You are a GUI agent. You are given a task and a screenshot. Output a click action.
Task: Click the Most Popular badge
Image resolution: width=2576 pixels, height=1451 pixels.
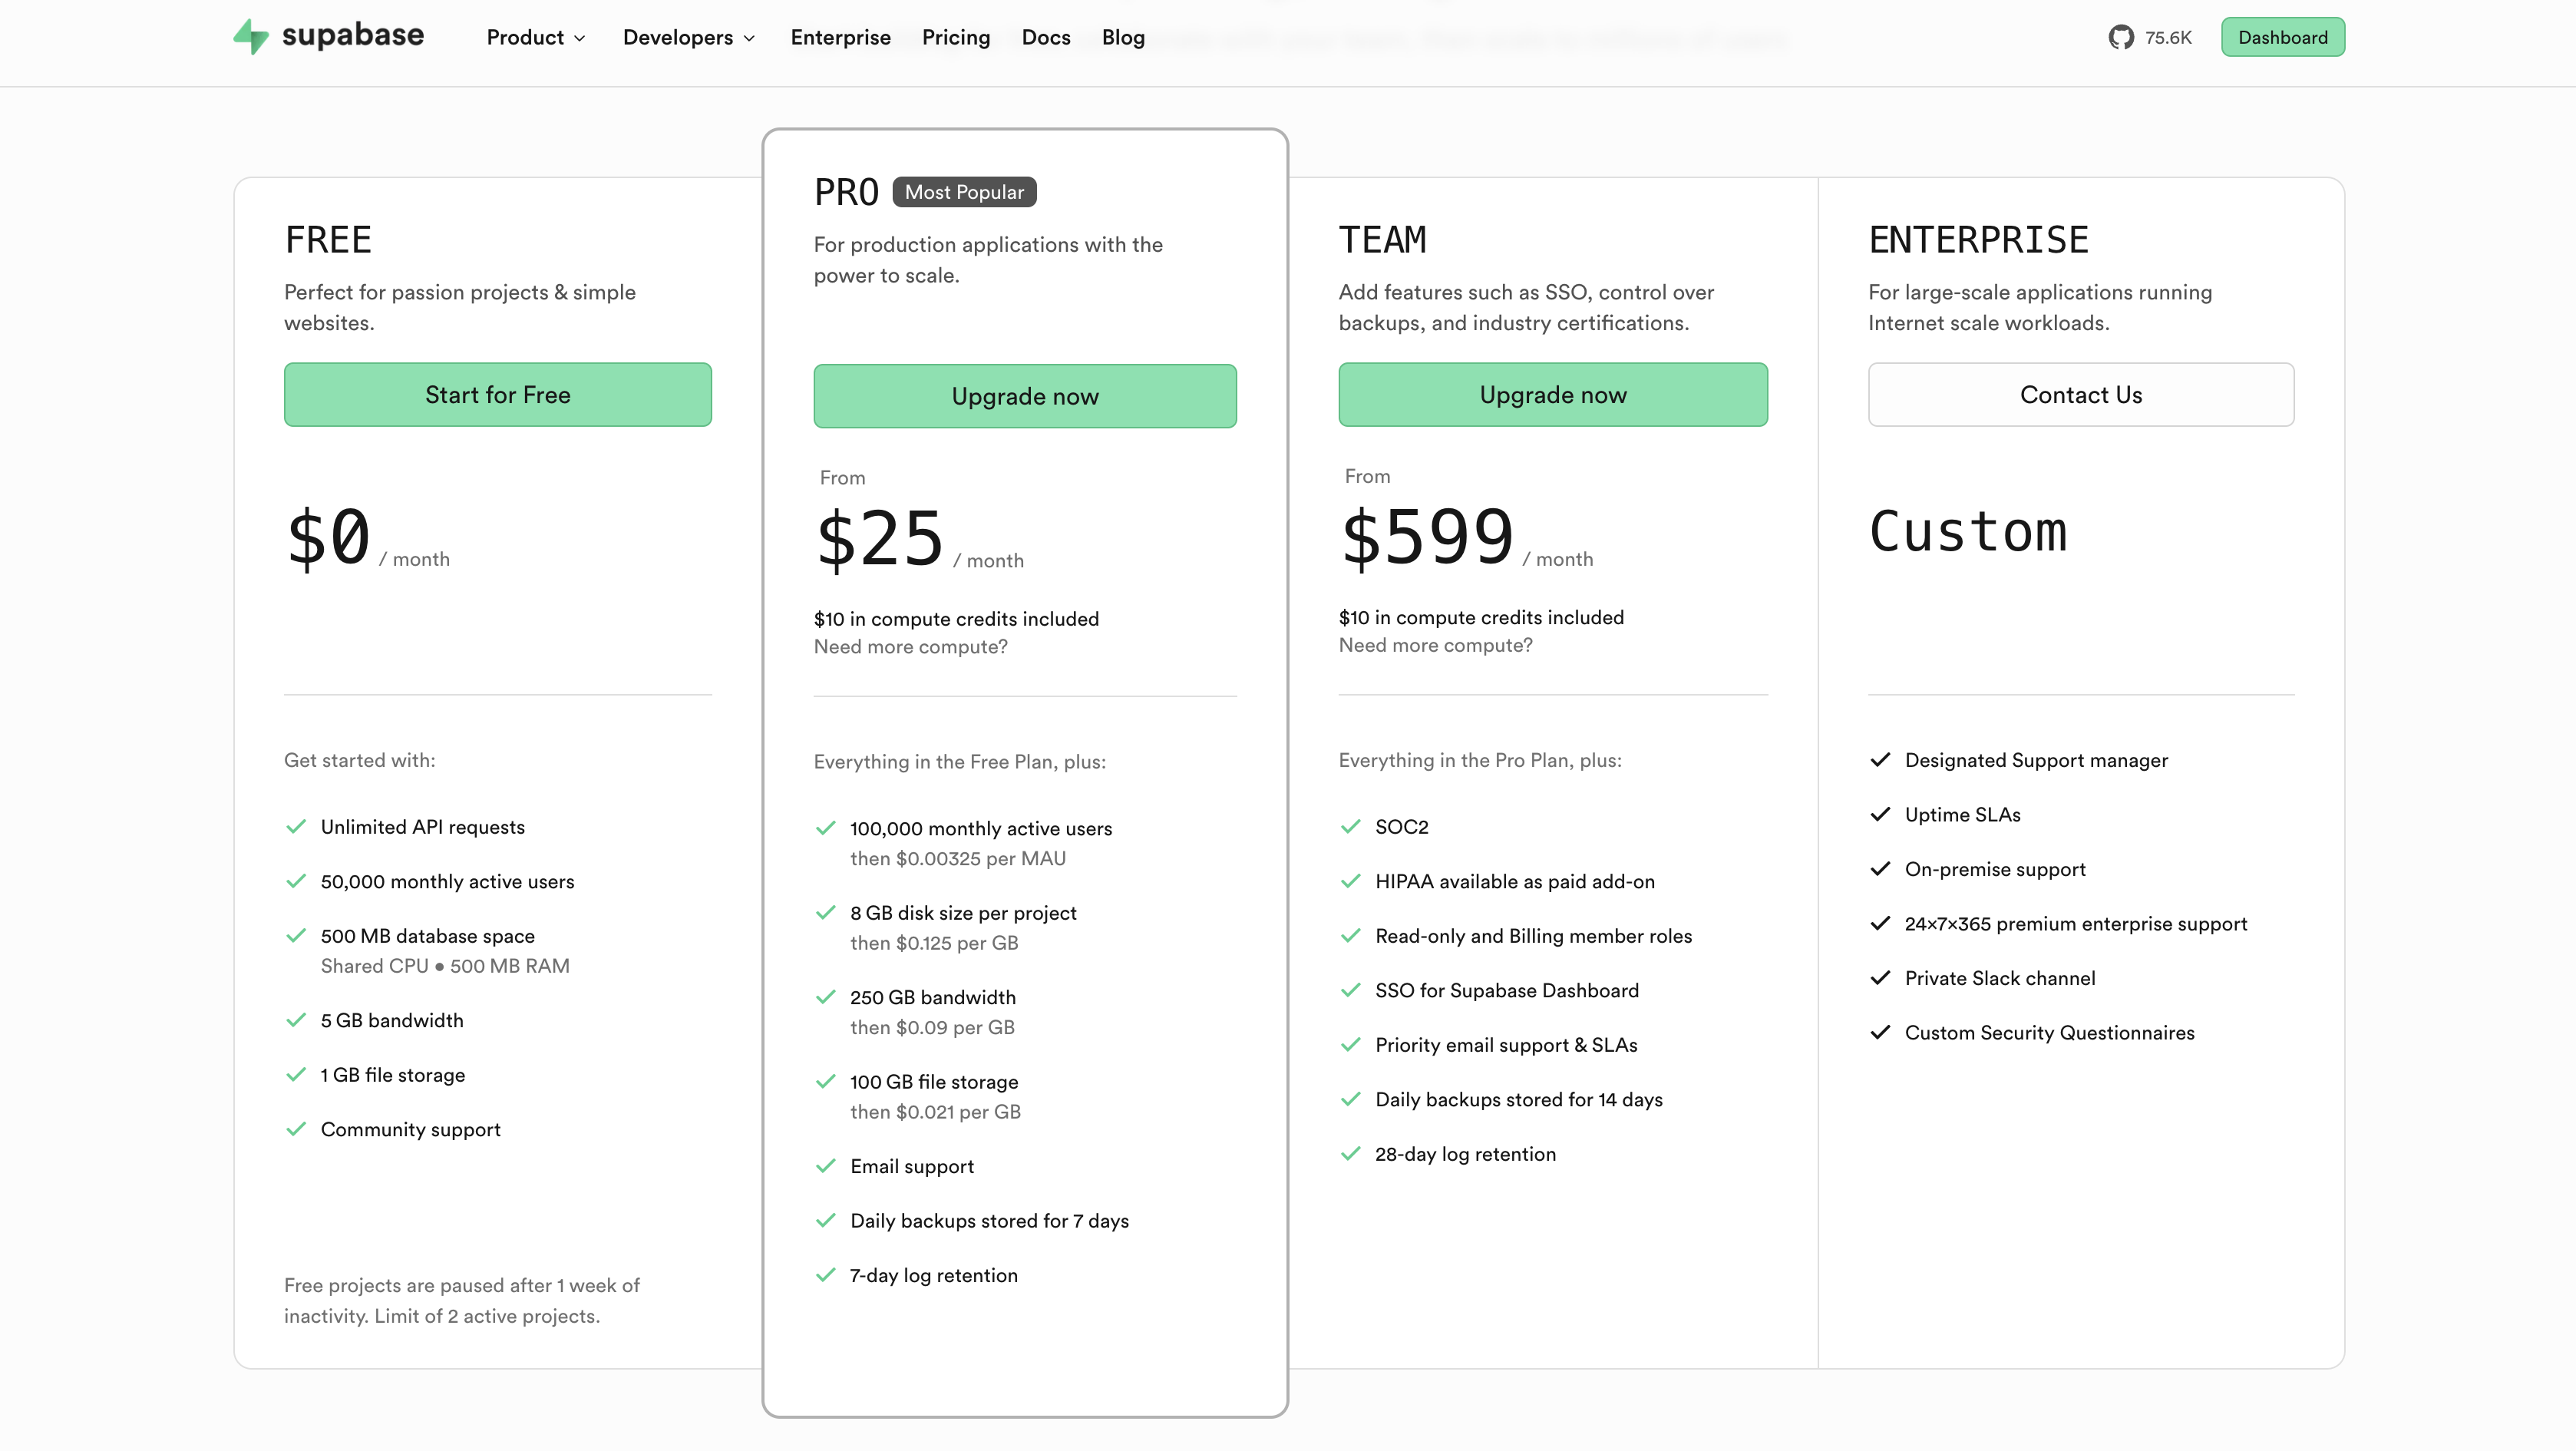pyautogui.click(x=964, y=191)
